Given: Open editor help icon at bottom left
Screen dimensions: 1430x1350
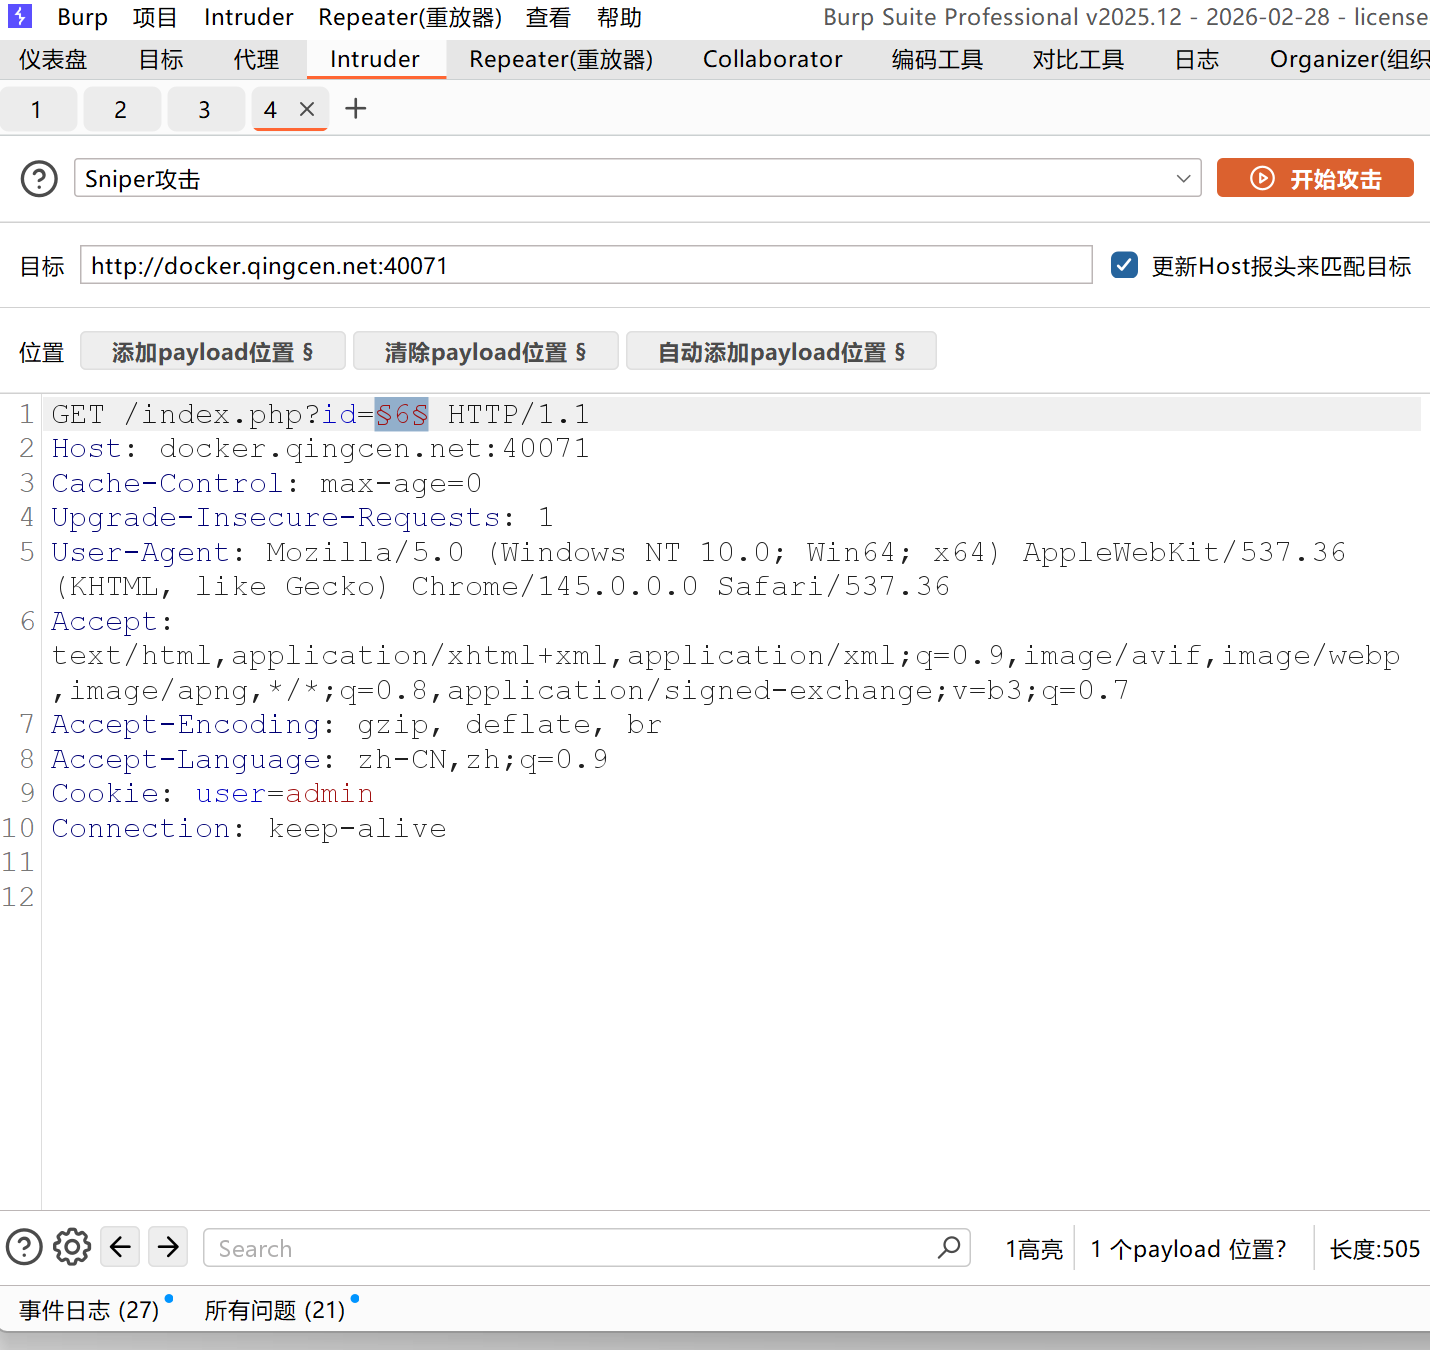Looking at the screenshot, I should (x=24, y=1247).
